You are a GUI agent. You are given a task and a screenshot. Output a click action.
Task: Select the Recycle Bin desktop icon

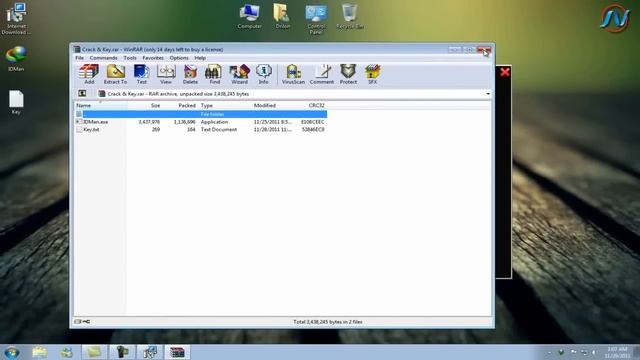coord(350,16)
